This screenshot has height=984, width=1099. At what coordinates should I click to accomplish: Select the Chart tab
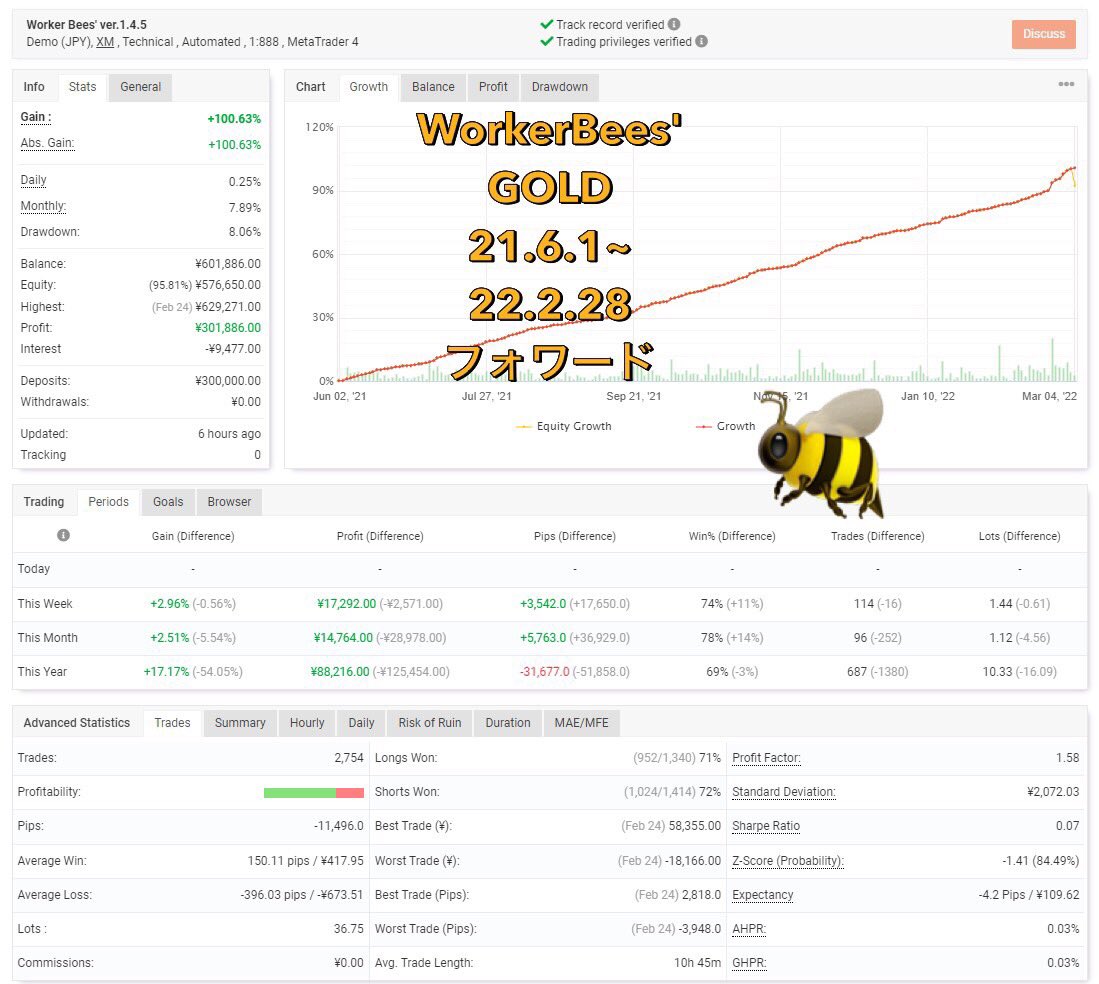(310, 87)
